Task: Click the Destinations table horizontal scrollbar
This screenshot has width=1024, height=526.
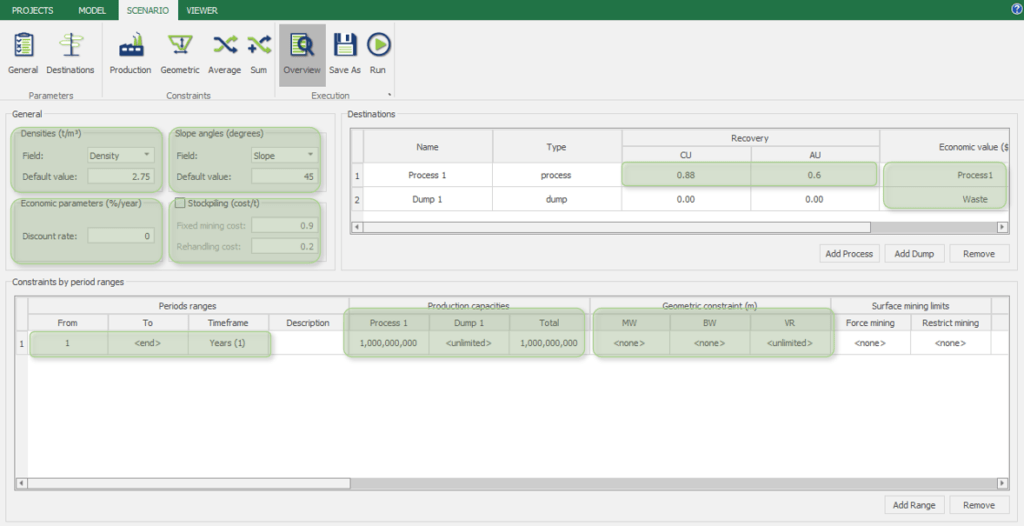Action: (600, 228)
